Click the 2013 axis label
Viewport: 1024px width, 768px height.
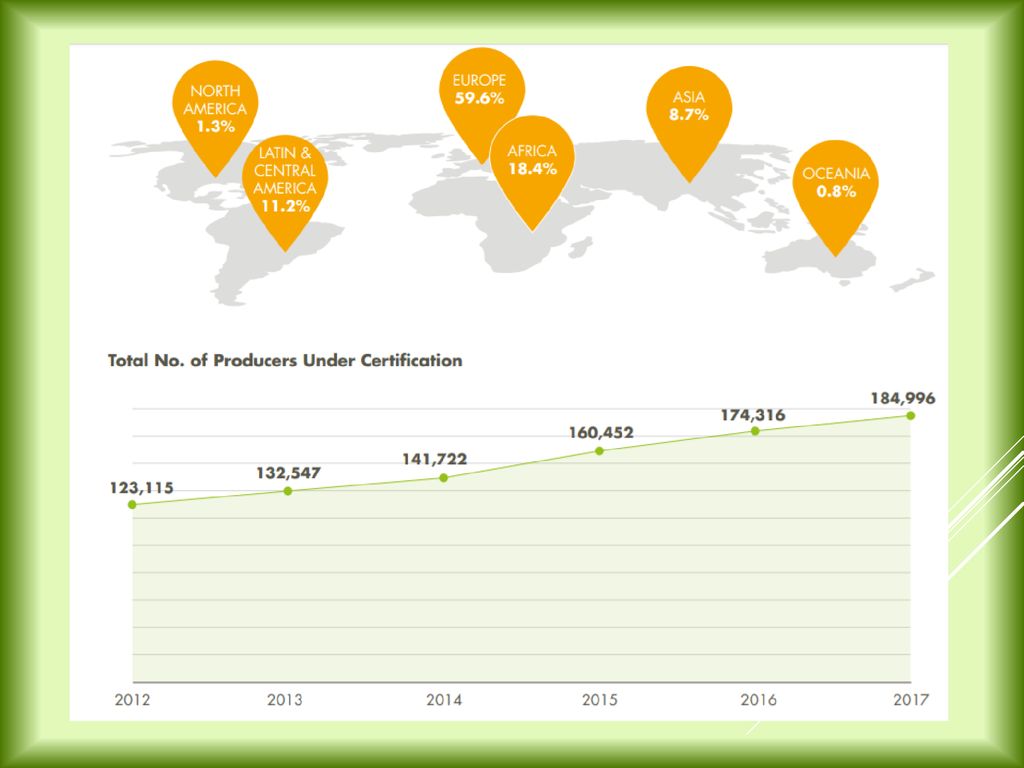coord(285,699)
